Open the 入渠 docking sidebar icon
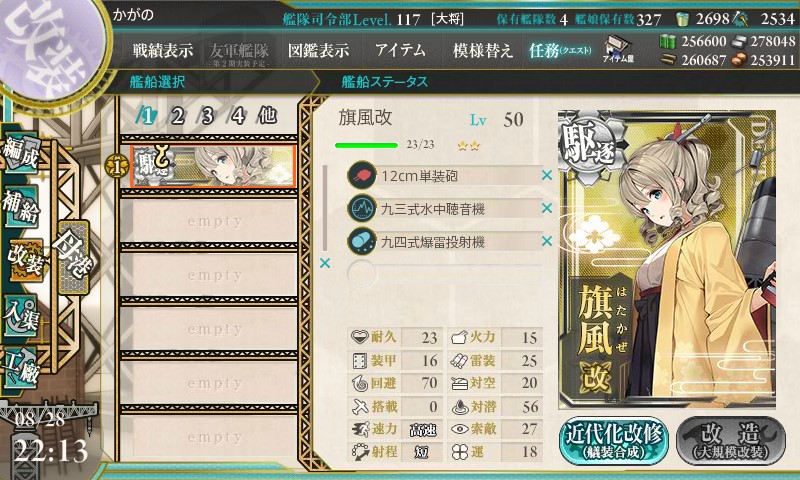The width and height of the screenshot is (800, 480). [20, 315]
